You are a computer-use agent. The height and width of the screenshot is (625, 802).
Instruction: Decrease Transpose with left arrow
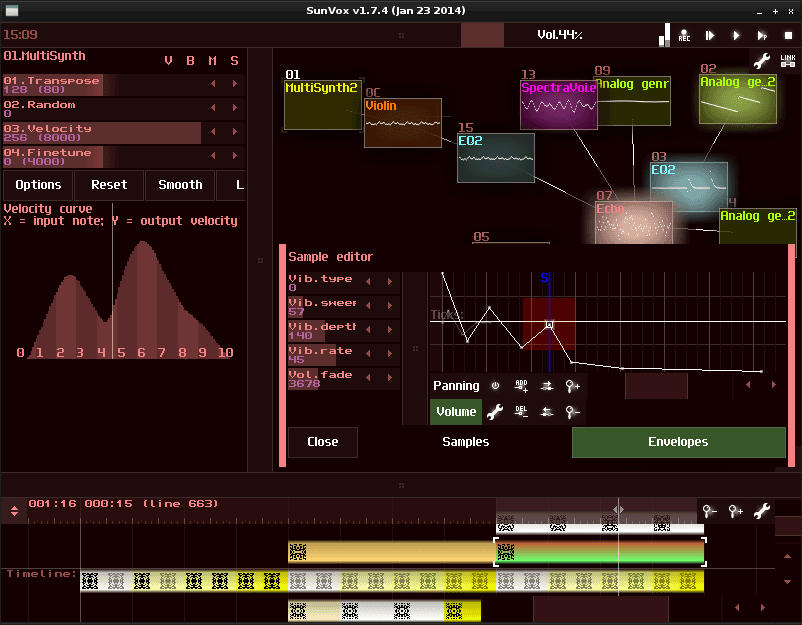(213, 84)
